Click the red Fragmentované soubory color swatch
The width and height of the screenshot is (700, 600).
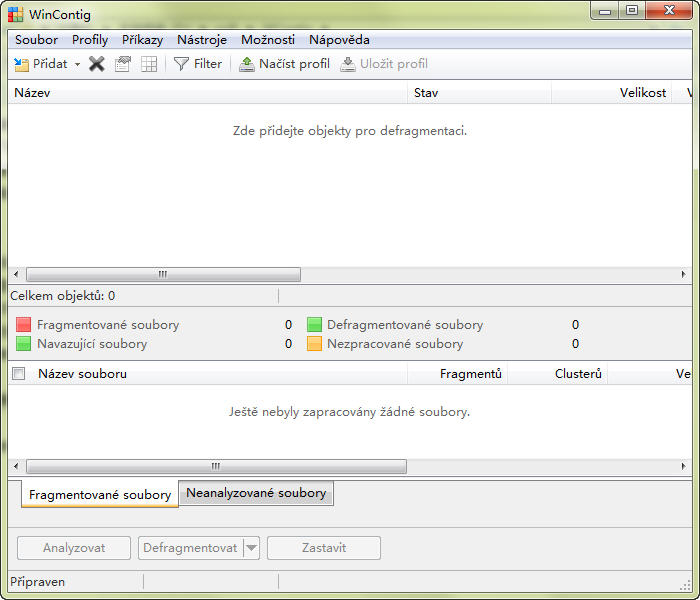[24, 325]
